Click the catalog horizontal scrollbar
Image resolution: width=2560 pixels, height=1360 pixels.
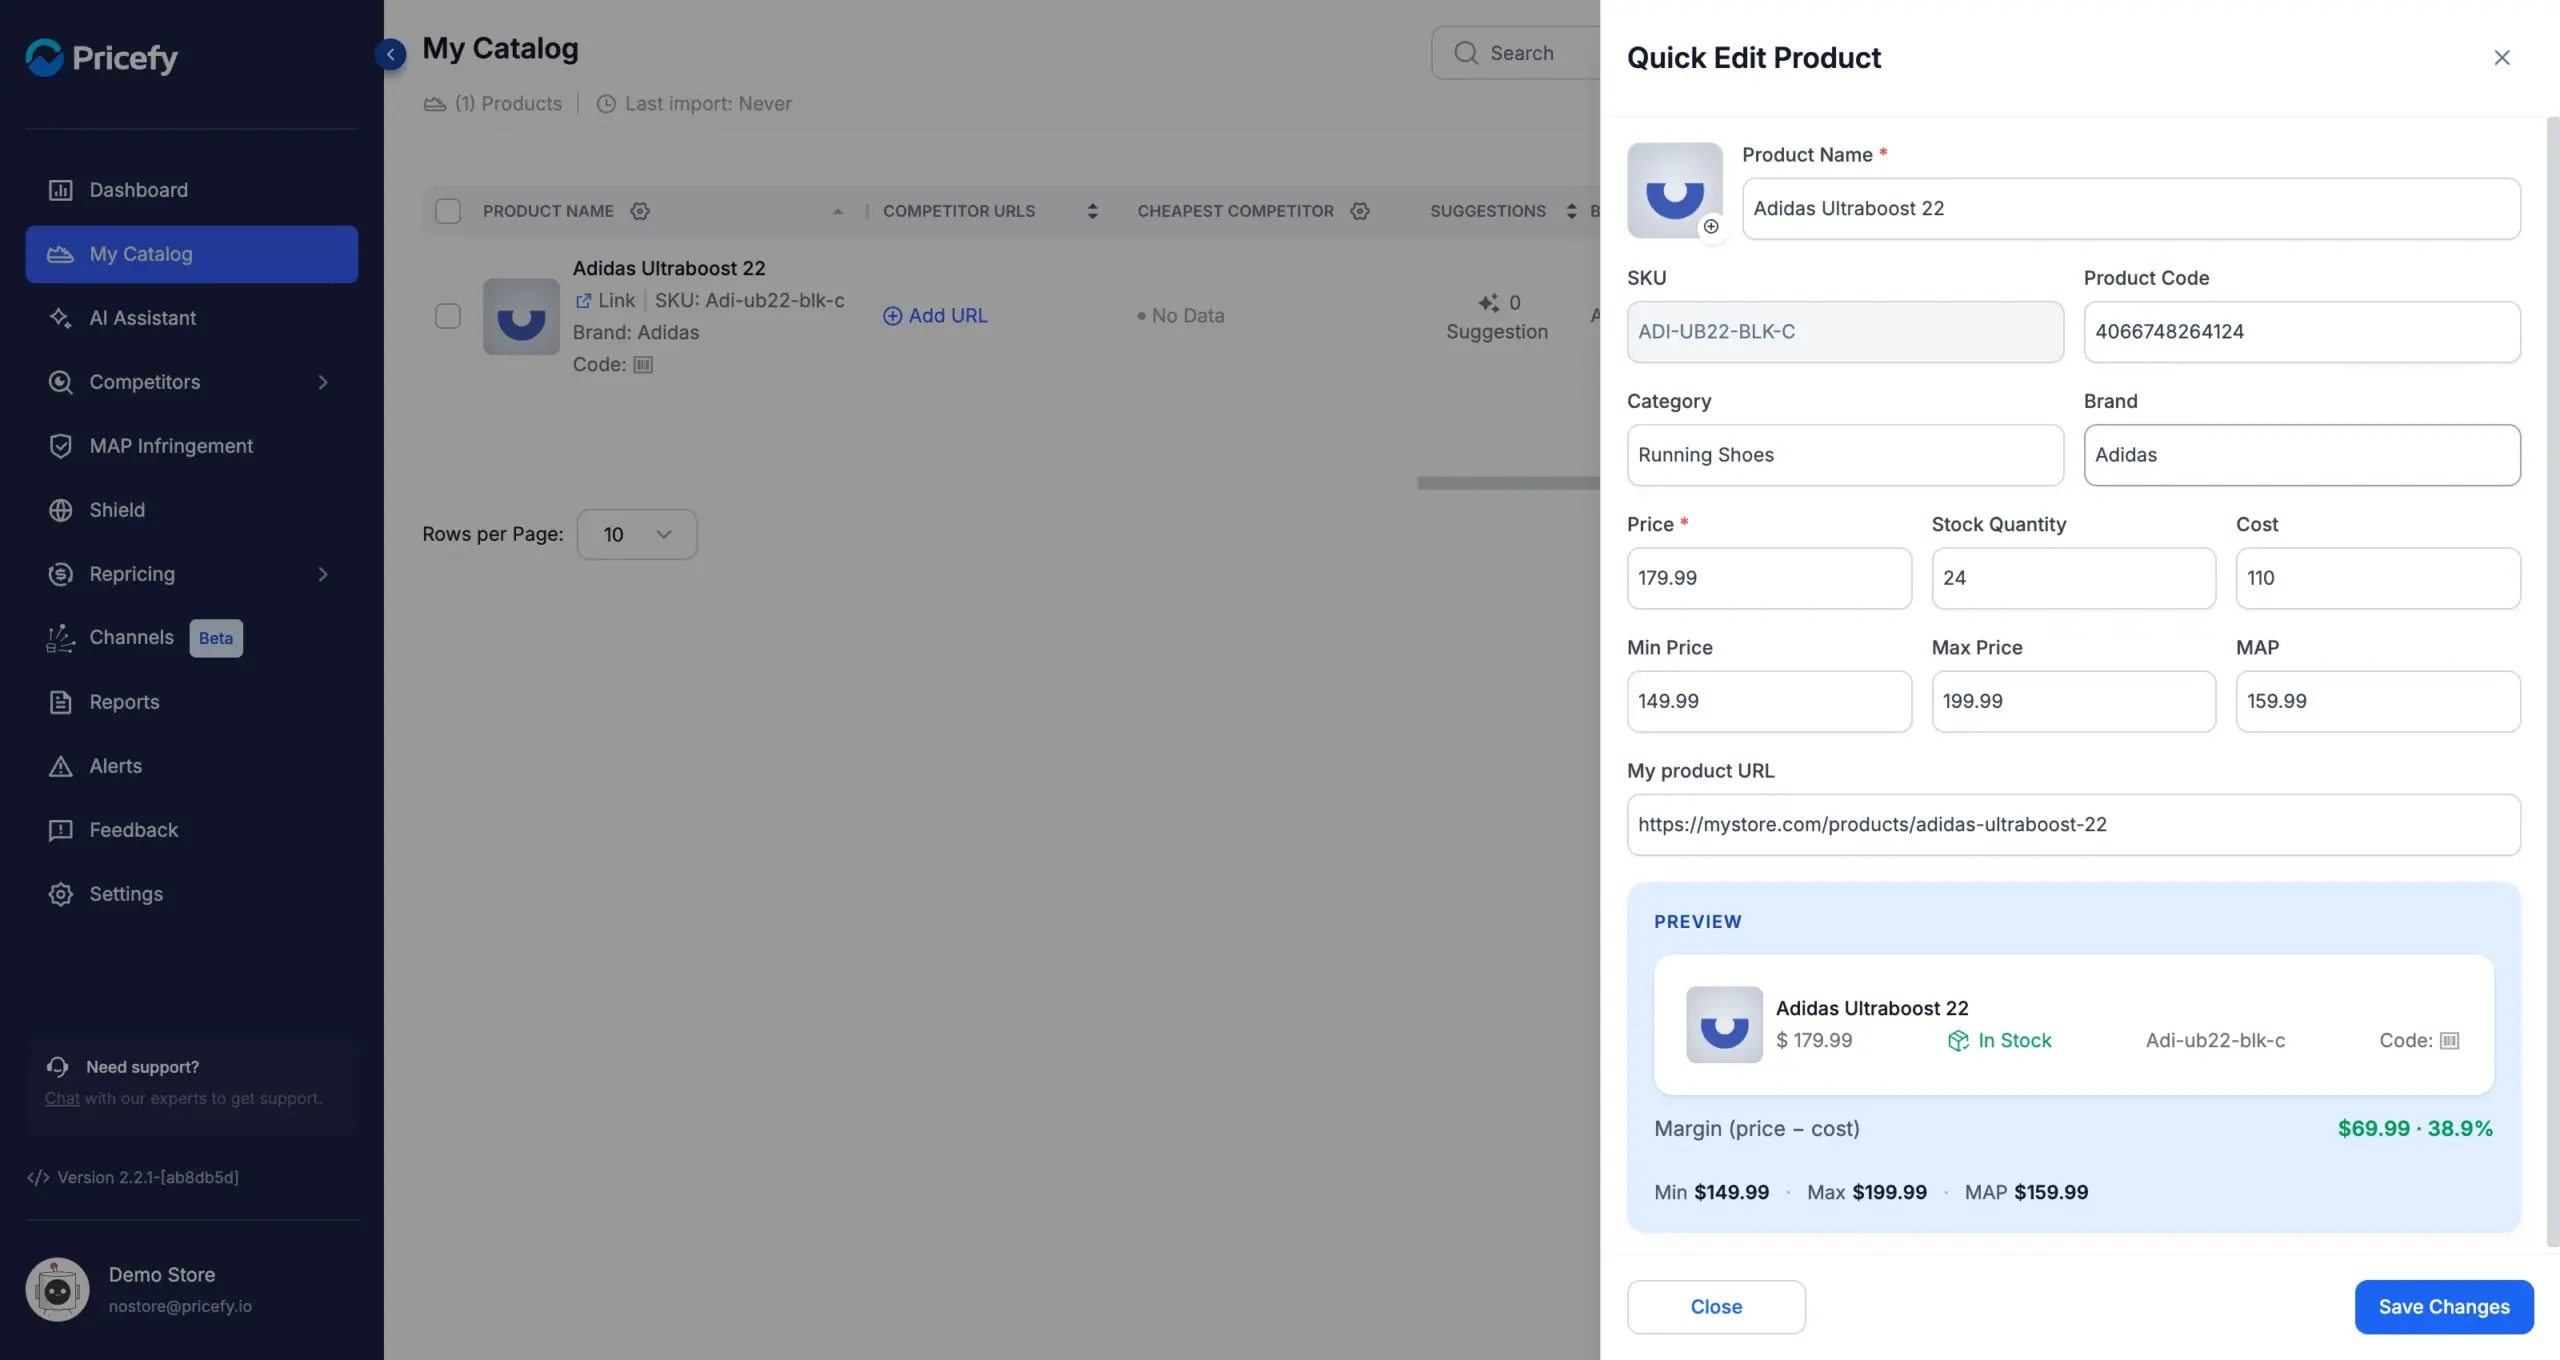[x=1508, y=483]
